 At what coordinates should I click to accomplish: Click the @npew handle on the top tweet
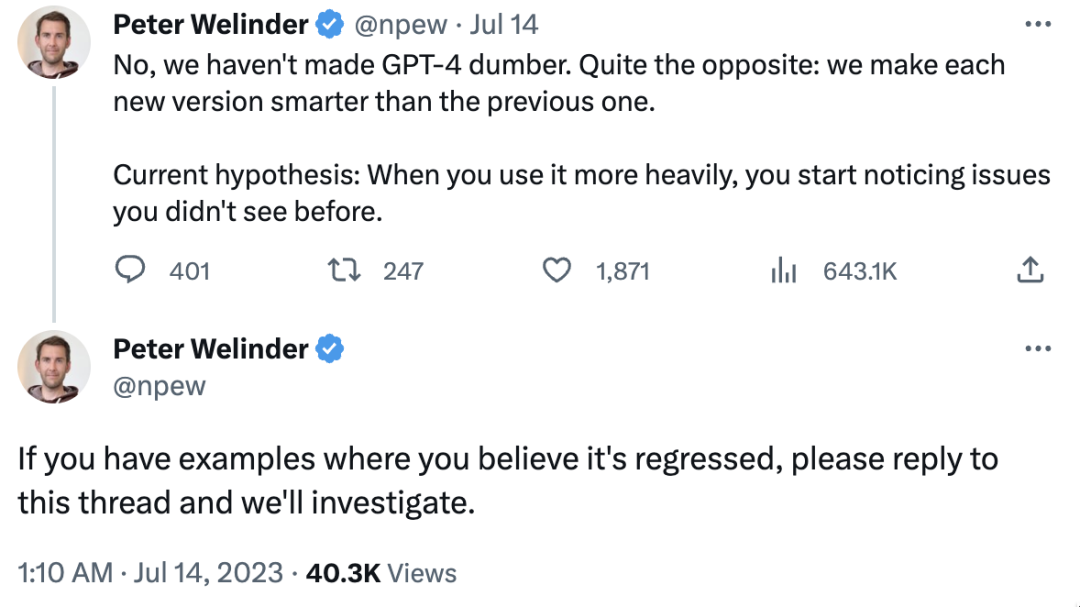(x=401, y=23)
